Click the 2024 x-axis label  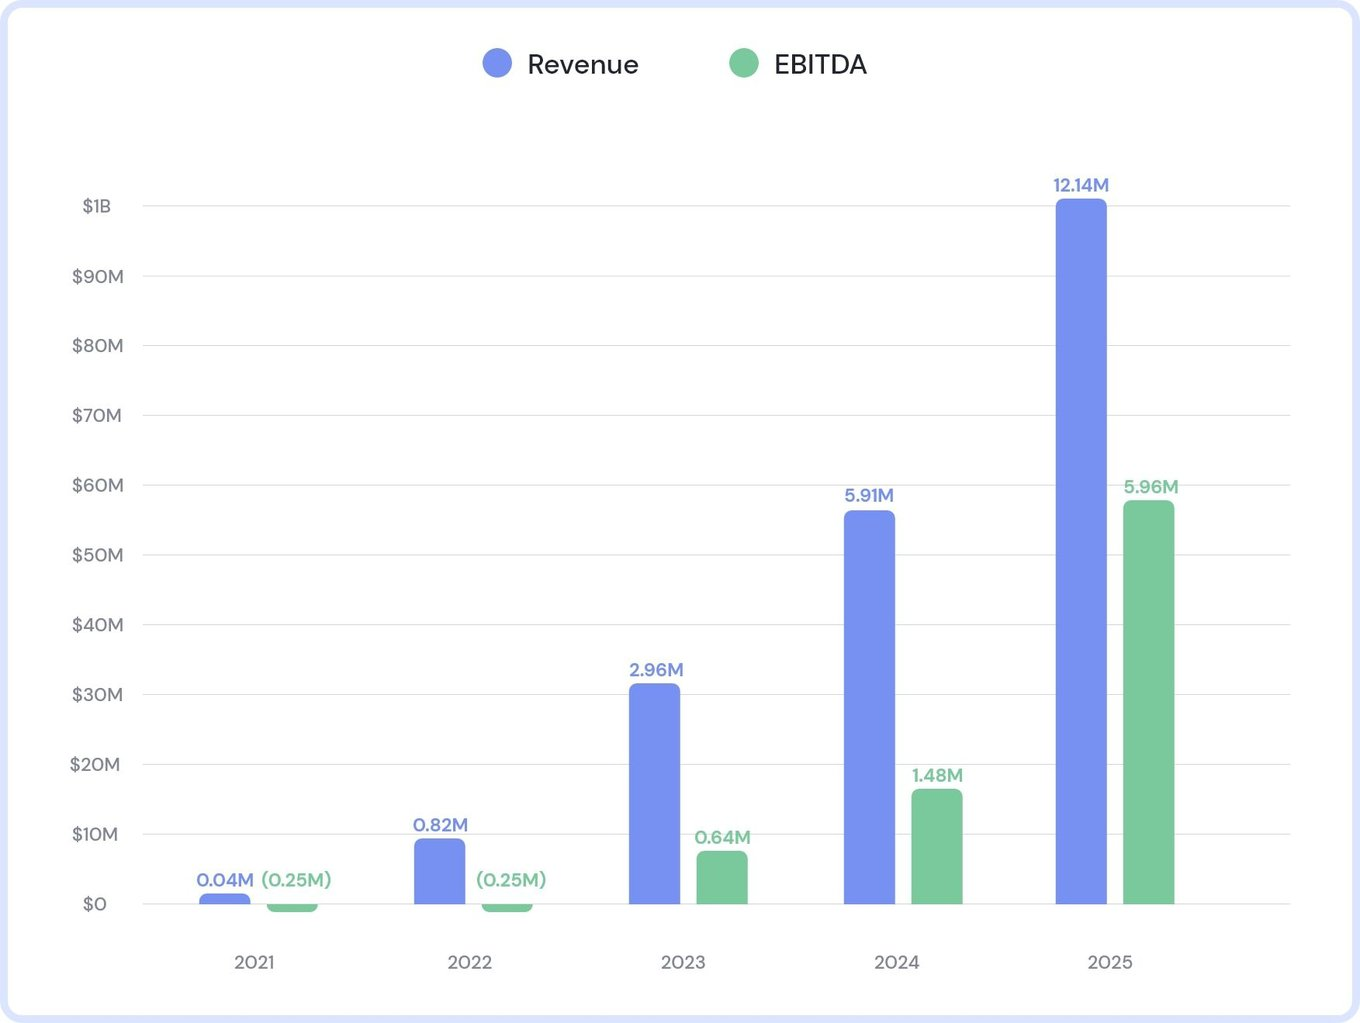pos(897,962)
